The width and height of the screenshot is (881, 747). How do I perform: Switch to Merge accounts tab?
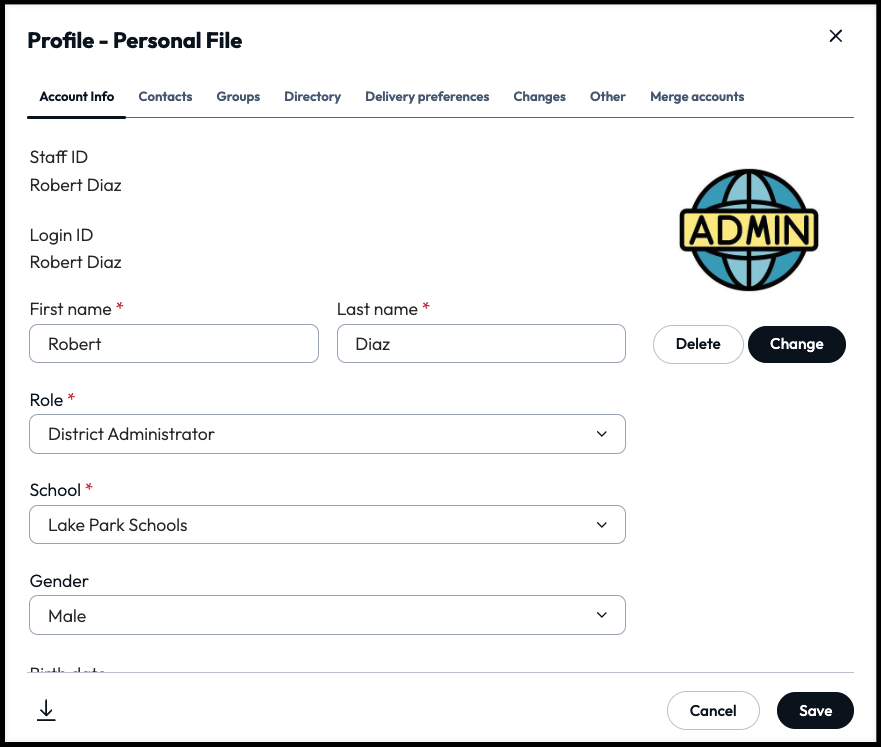point(697,97)
